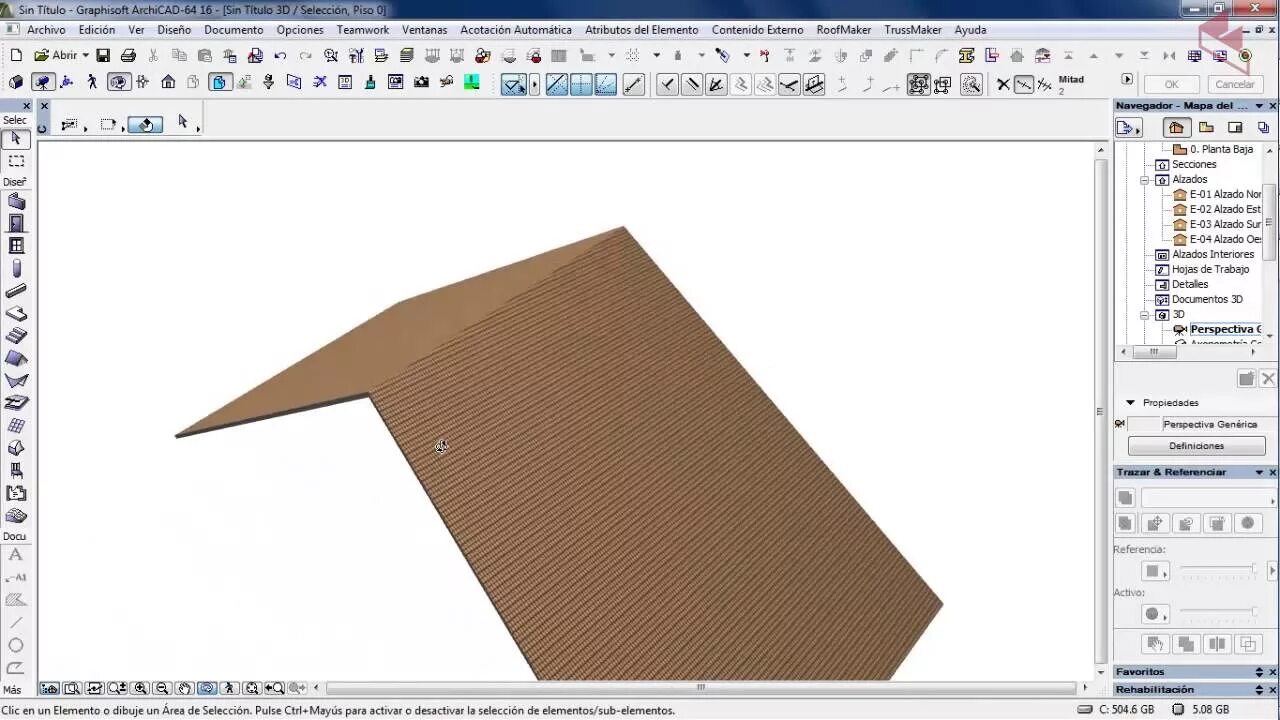The height and width of the screenshot is (720, 1280).
Task: Open the Documento menu
Action: coord(234,30)
